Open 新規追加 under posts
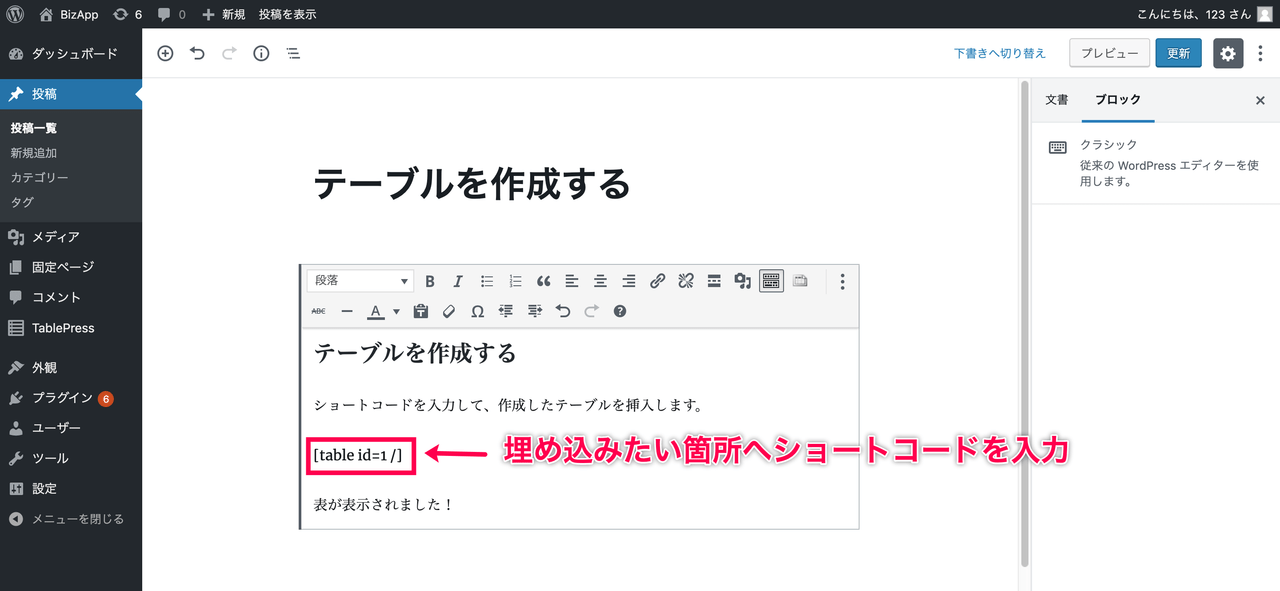Viewport: 1280px width, 591px height. coord(34,153)
